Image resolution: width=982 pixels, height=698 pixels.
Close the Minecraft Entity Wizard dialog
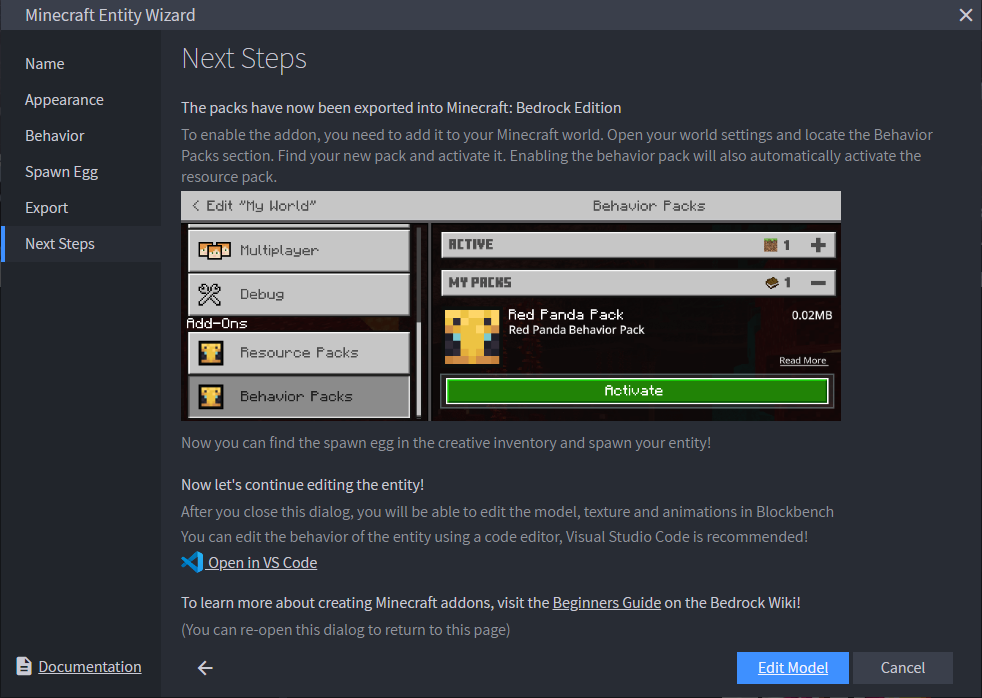(965, 15)
